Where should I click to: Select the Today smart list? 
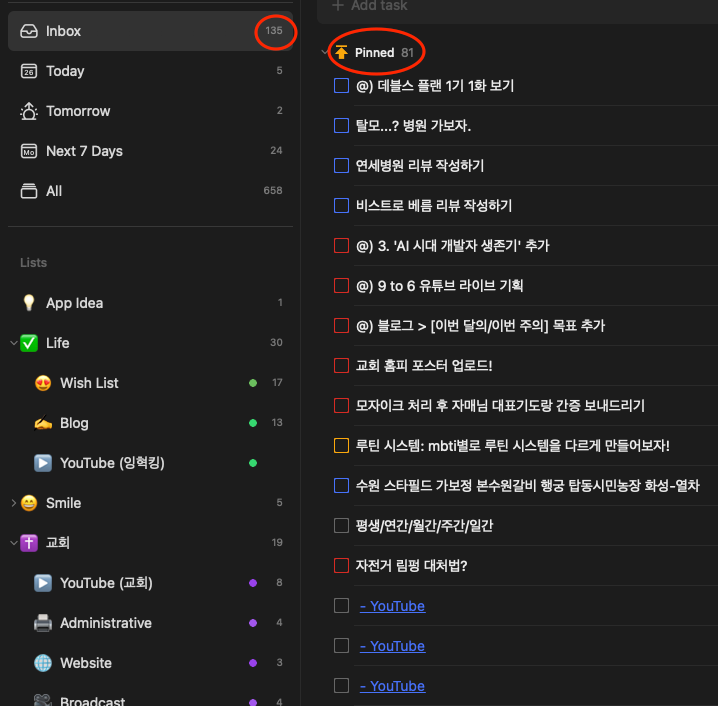pos(150,71)
